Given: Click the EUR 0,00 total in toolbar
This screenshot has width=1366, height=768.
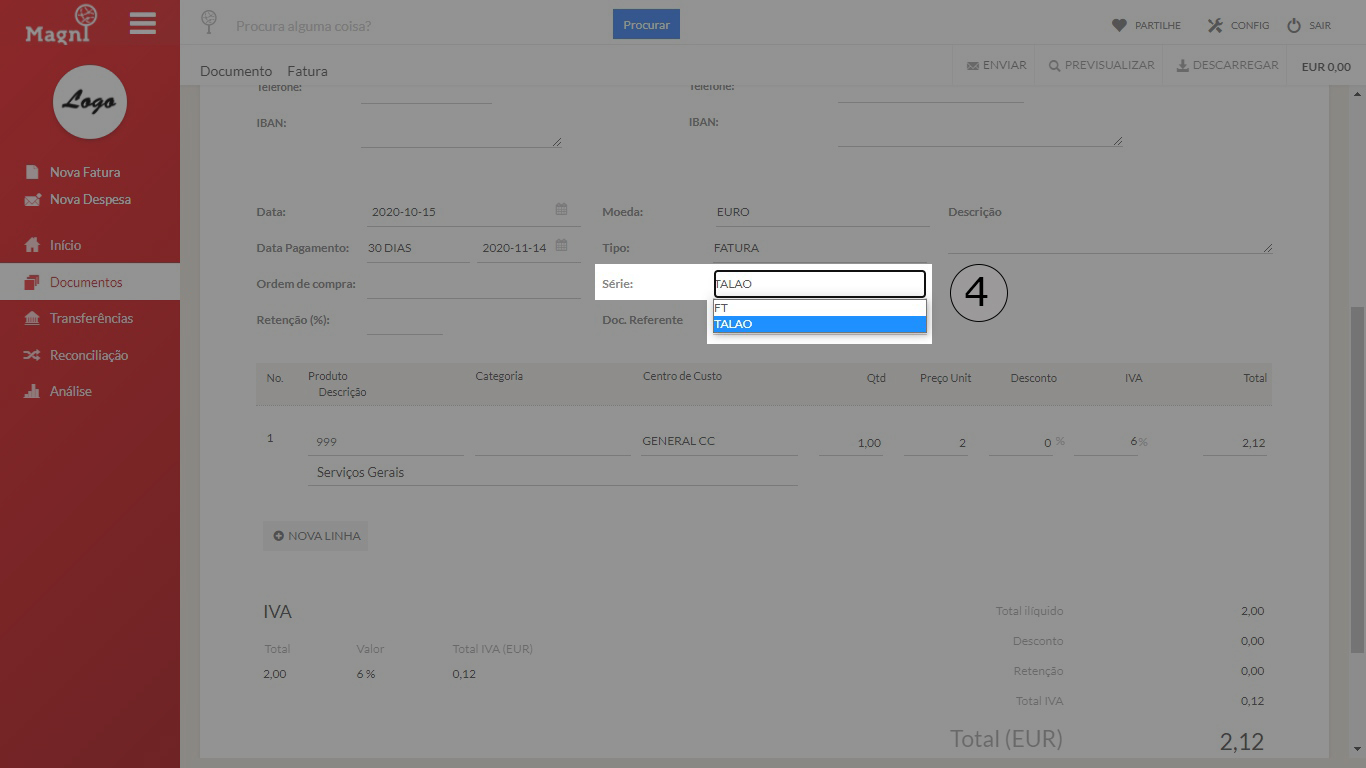Looking at the screenshot, I should coord(1326,67).
